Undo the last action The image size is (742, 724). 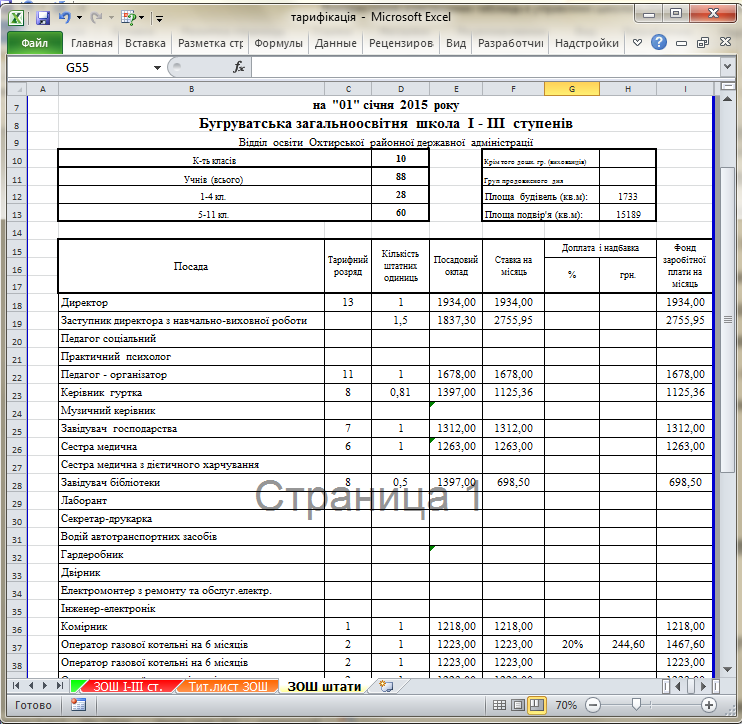65,18
